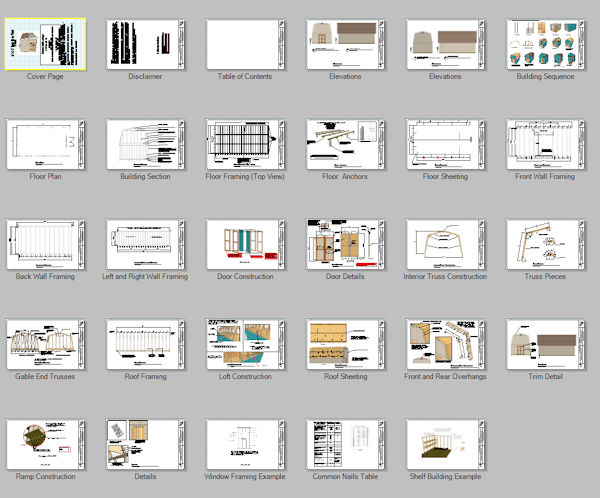Click the 'Ramp Construction' caption text
Screen dimensions: 600x498
click(x=45, y=476)
